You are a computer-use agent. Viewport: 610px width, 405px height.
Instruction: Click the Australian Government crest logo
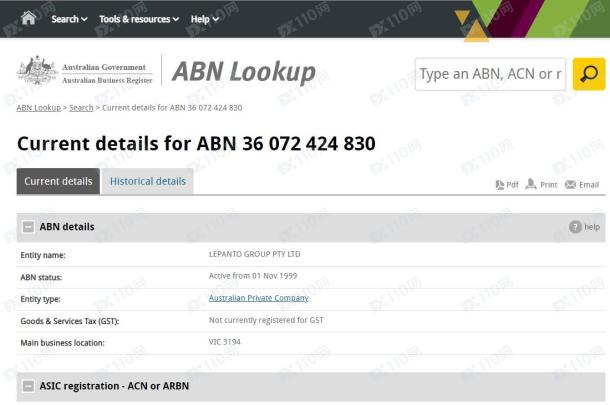coord(37,72)
